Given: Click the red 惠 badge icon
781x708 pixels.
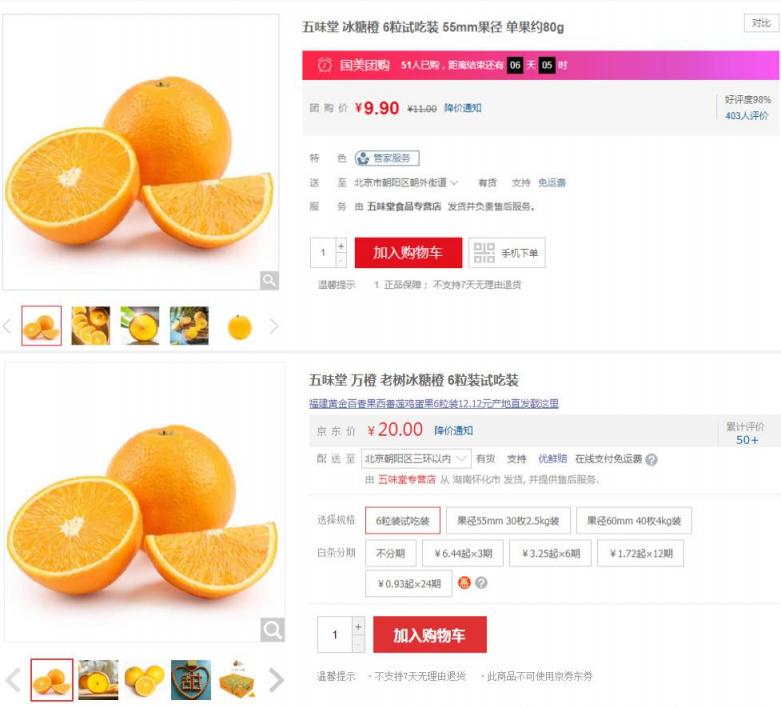Looking at the screenshot, I should [x=464, y=582].
